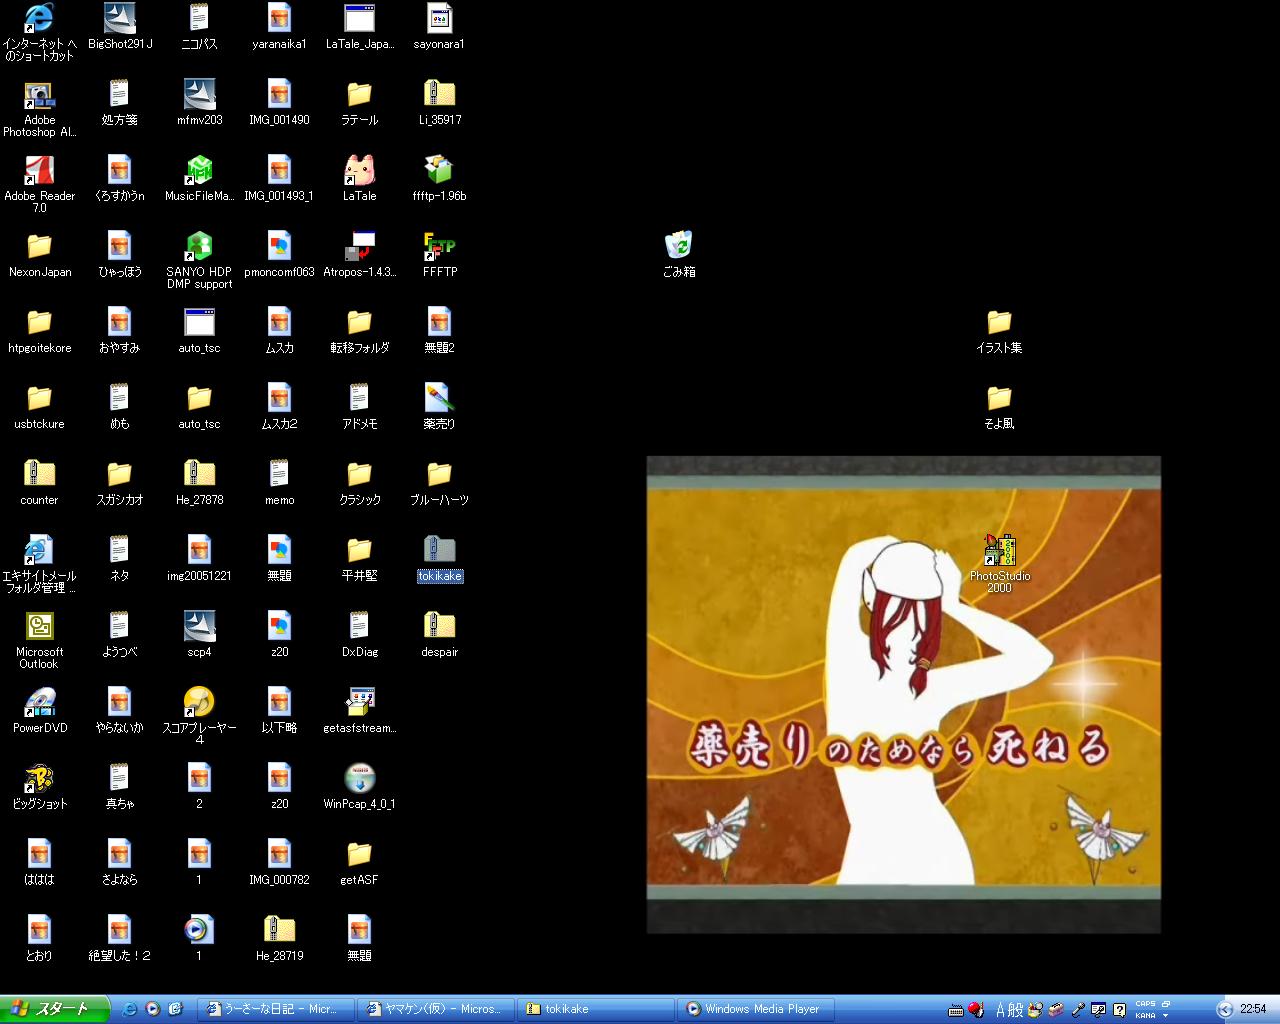1280x1024 pixels.
Task: Open the イラスト集 folder
Action: click(x=999, y=330)
